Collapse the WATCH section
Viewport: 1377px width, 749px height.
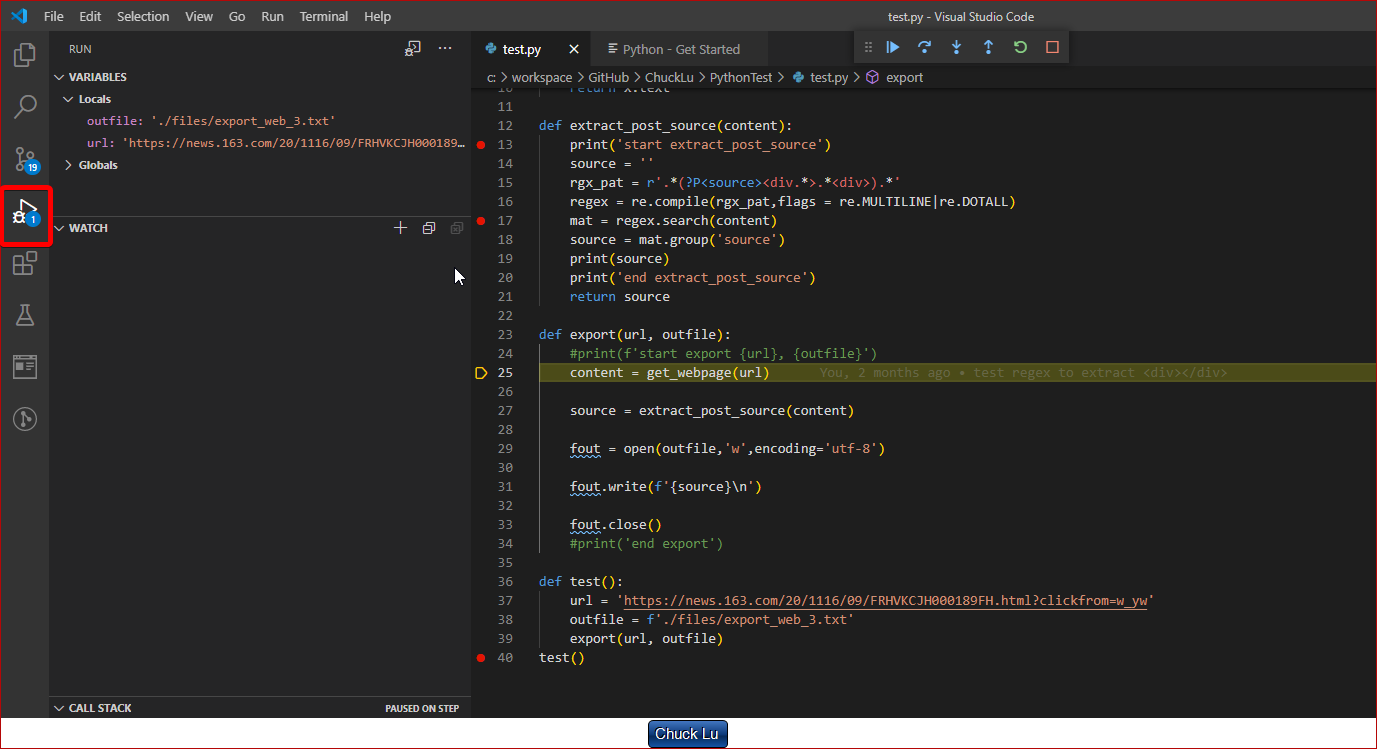[60, 228]
